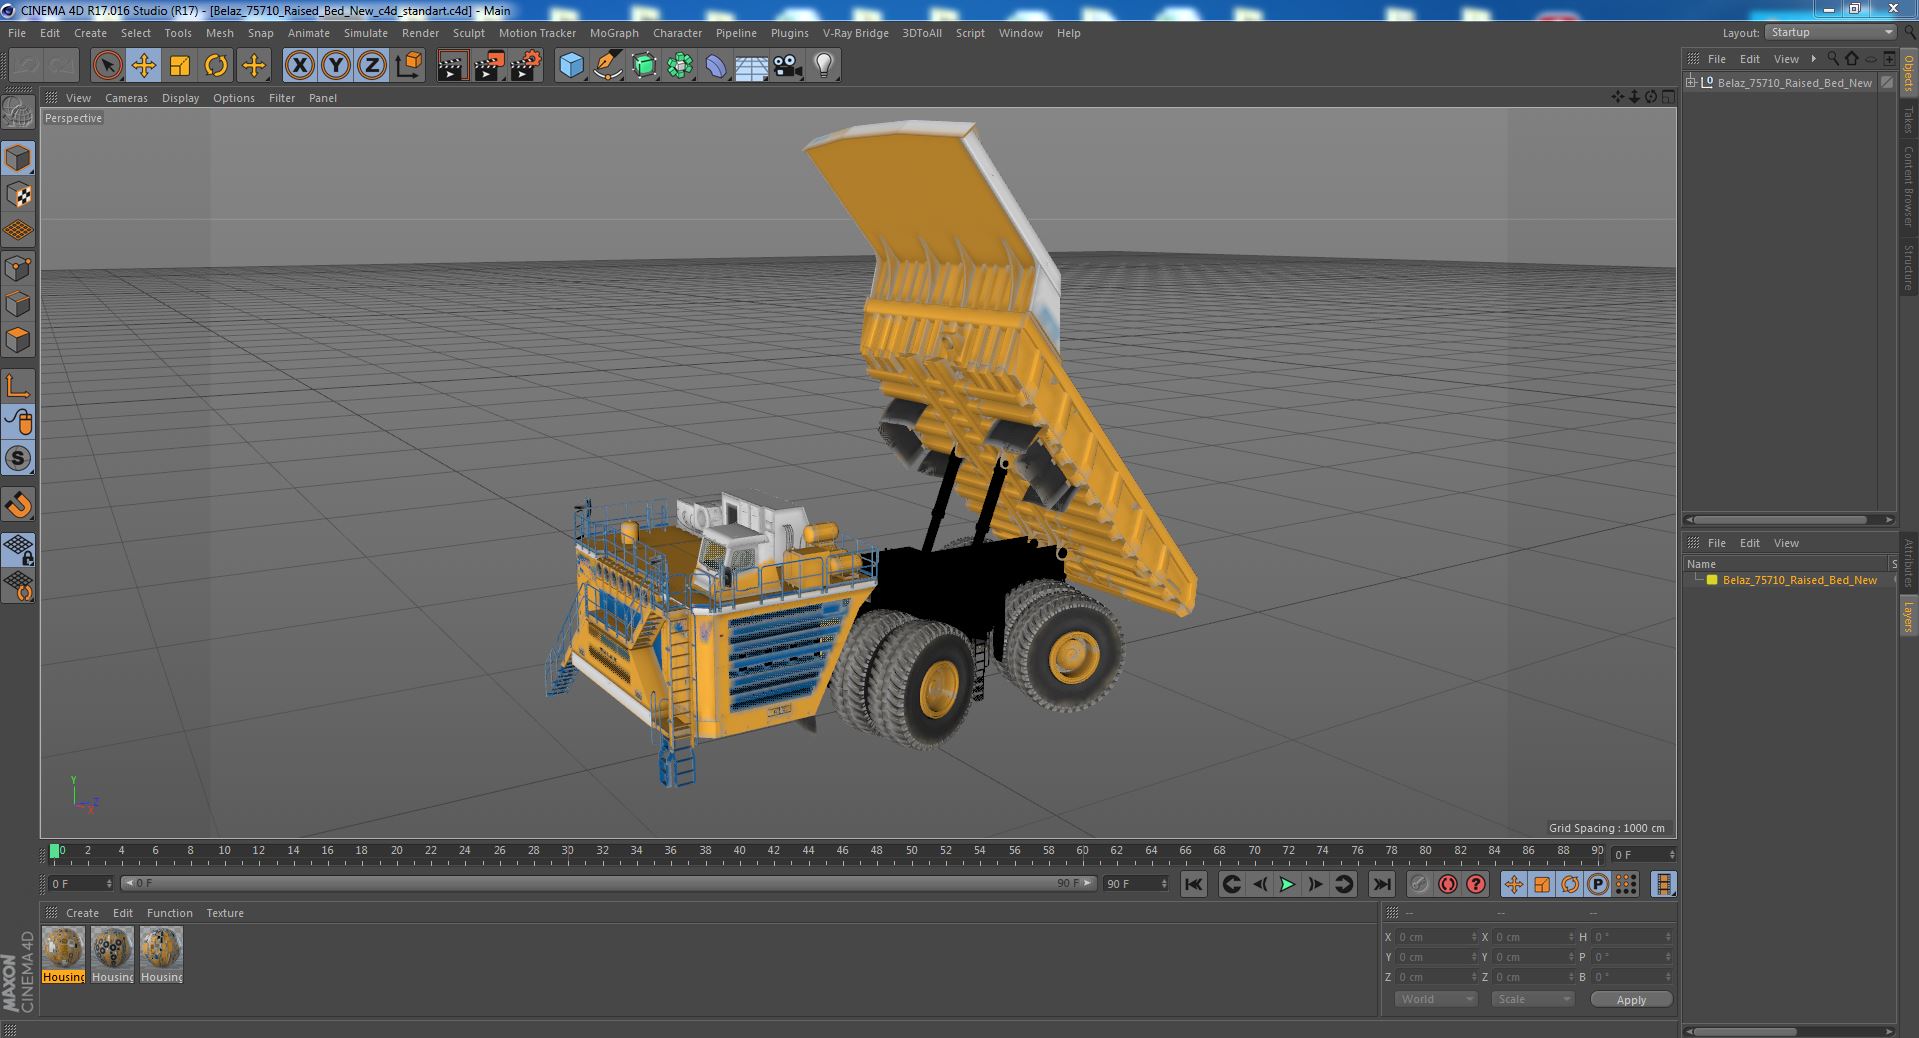This screenshot has width=1919, height=1038.
Task: Select the Move tool
Action: 144,66
